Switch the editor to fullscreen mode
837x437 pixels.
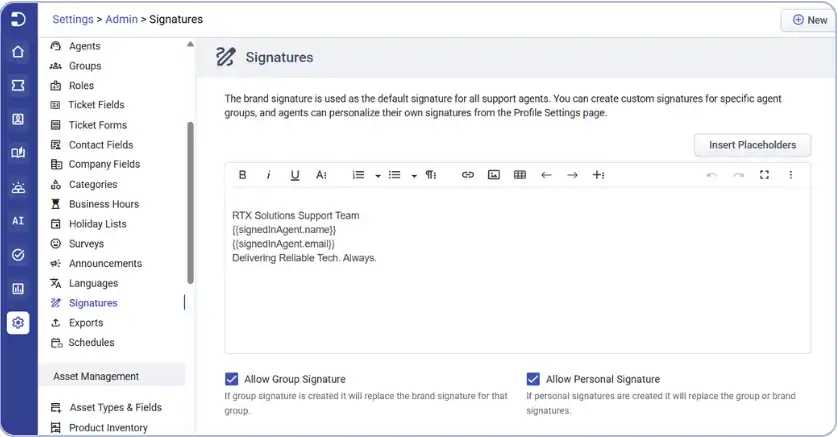click(764, 174)
